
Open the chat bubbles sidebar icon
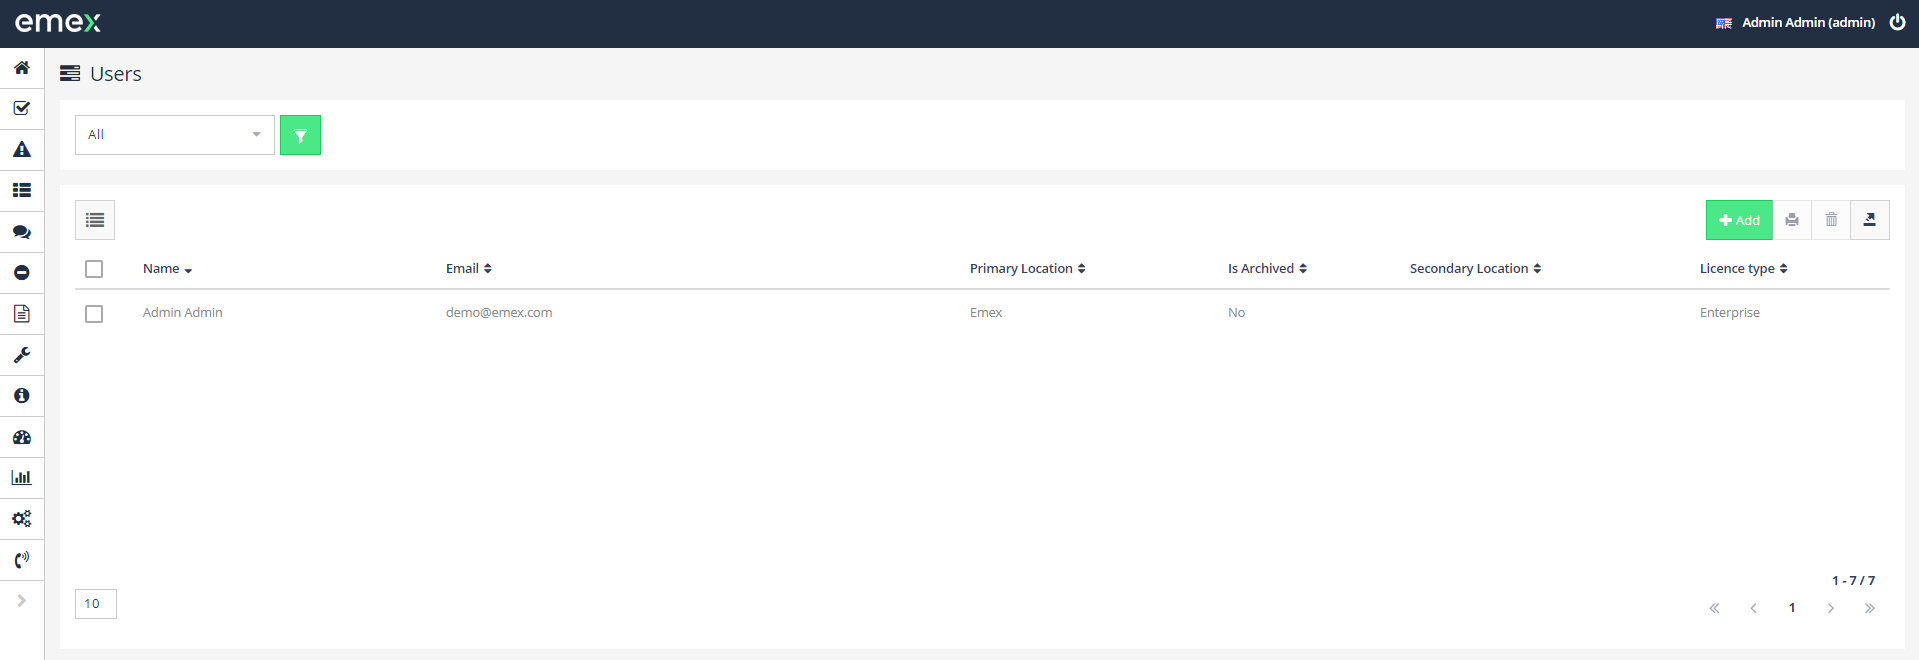coord(21,231)
